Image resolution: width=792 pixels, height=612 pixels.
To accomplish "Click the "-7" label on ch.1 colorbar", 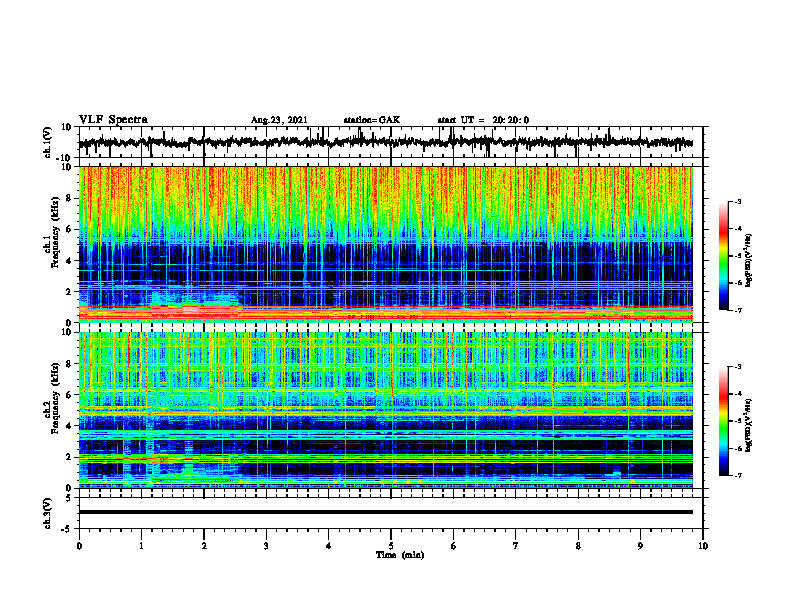I will coord(737,310).
